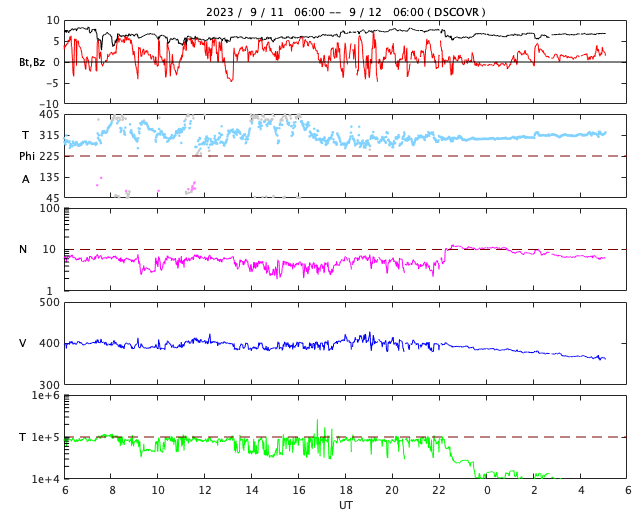This screenshot has height=512, width=640.
Task: Click the '45' tick label
Action: [52, 199]
